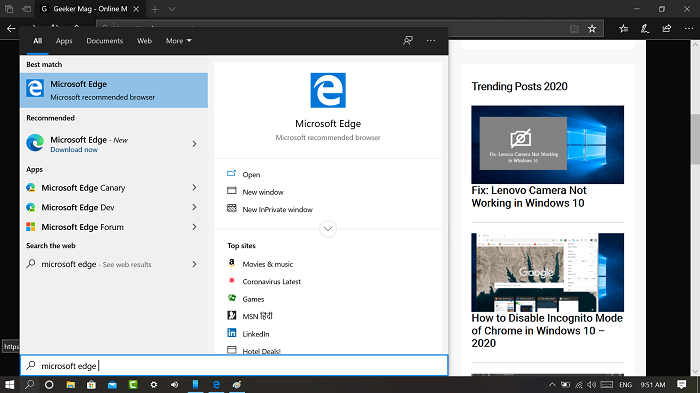
Task: Click the Chrome incognito post thumbnail
Action: pyautogui.click(x=548, y=272)
